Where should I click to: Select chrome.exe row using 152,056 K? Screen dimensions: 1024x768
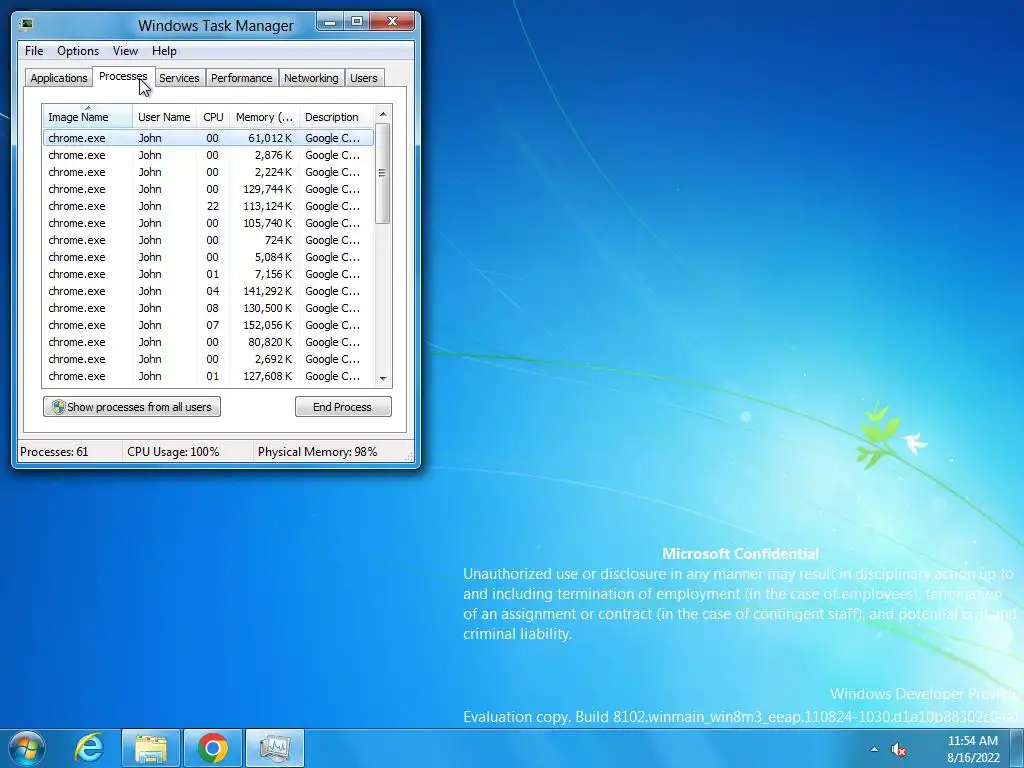point(208,325)
